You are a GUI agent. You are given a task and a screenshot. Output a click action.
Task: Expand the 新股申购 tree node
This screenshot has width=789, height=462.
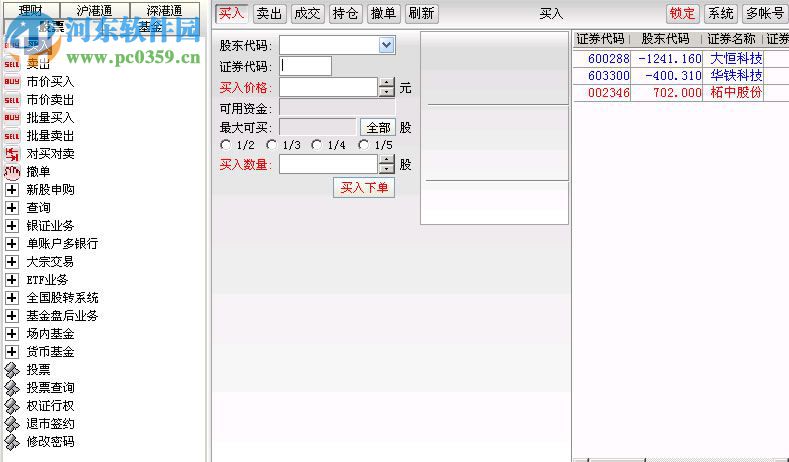[12, 190]
